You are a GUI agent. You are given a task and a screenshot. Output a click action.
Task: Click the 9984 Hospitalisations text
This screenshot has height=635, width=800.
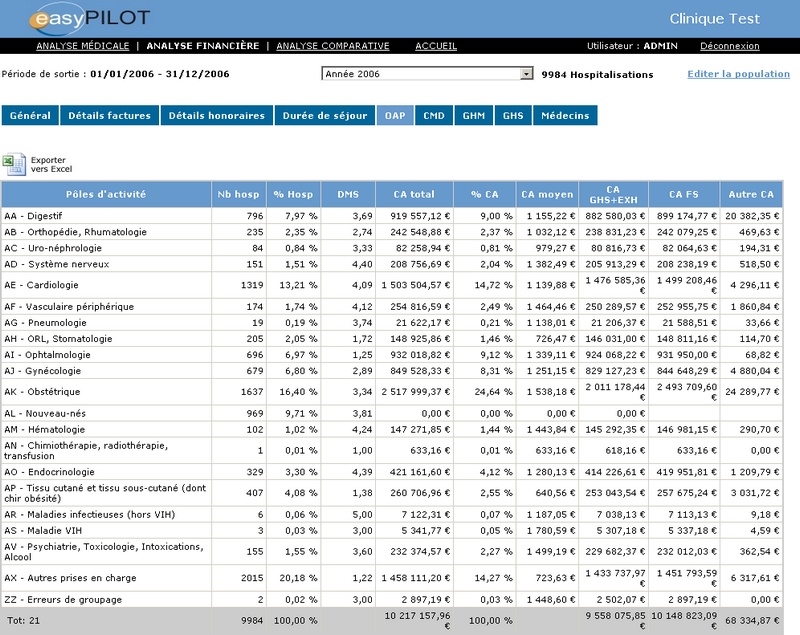click(x=597, y=74)
